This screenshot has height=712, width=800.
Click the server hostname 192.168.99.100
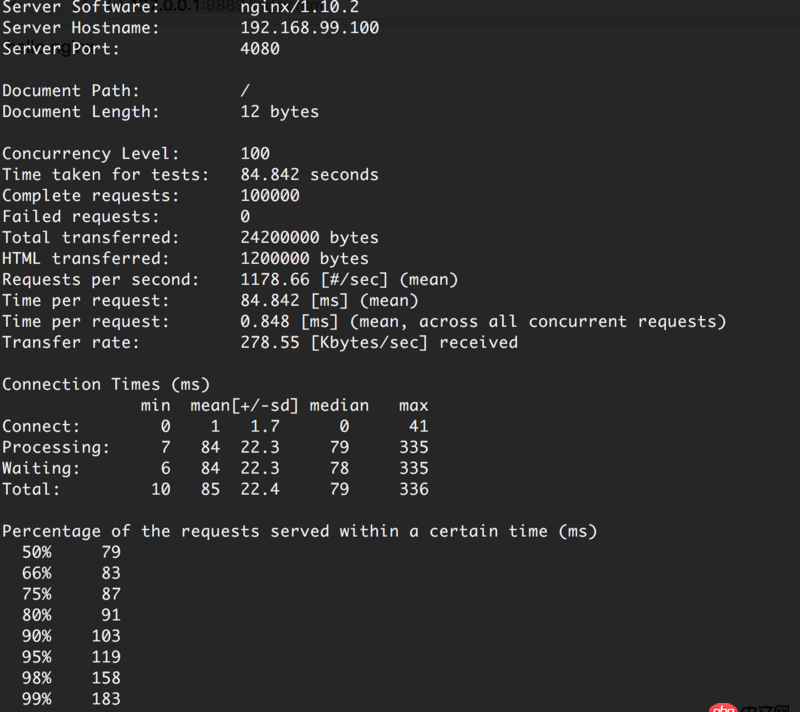(307, 28)
